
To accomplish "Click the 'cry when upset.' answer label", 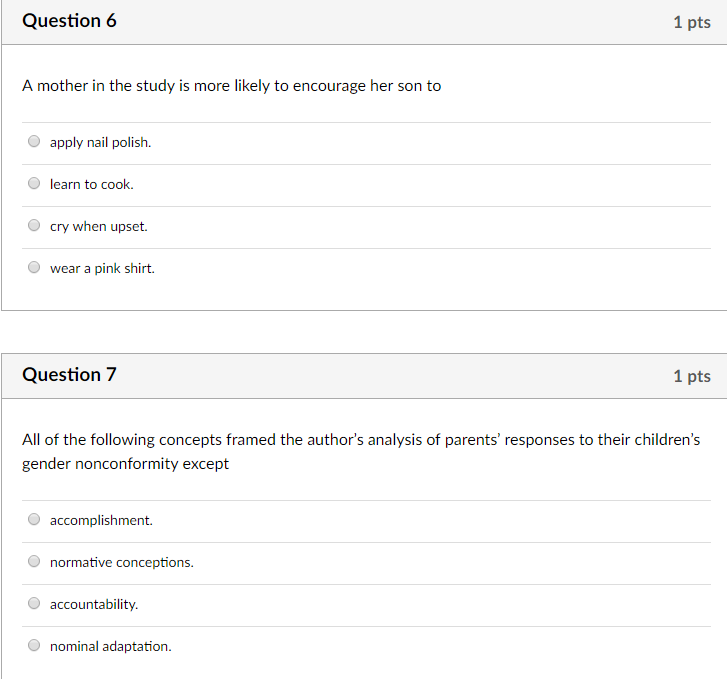I will click(x=99, y=226).
